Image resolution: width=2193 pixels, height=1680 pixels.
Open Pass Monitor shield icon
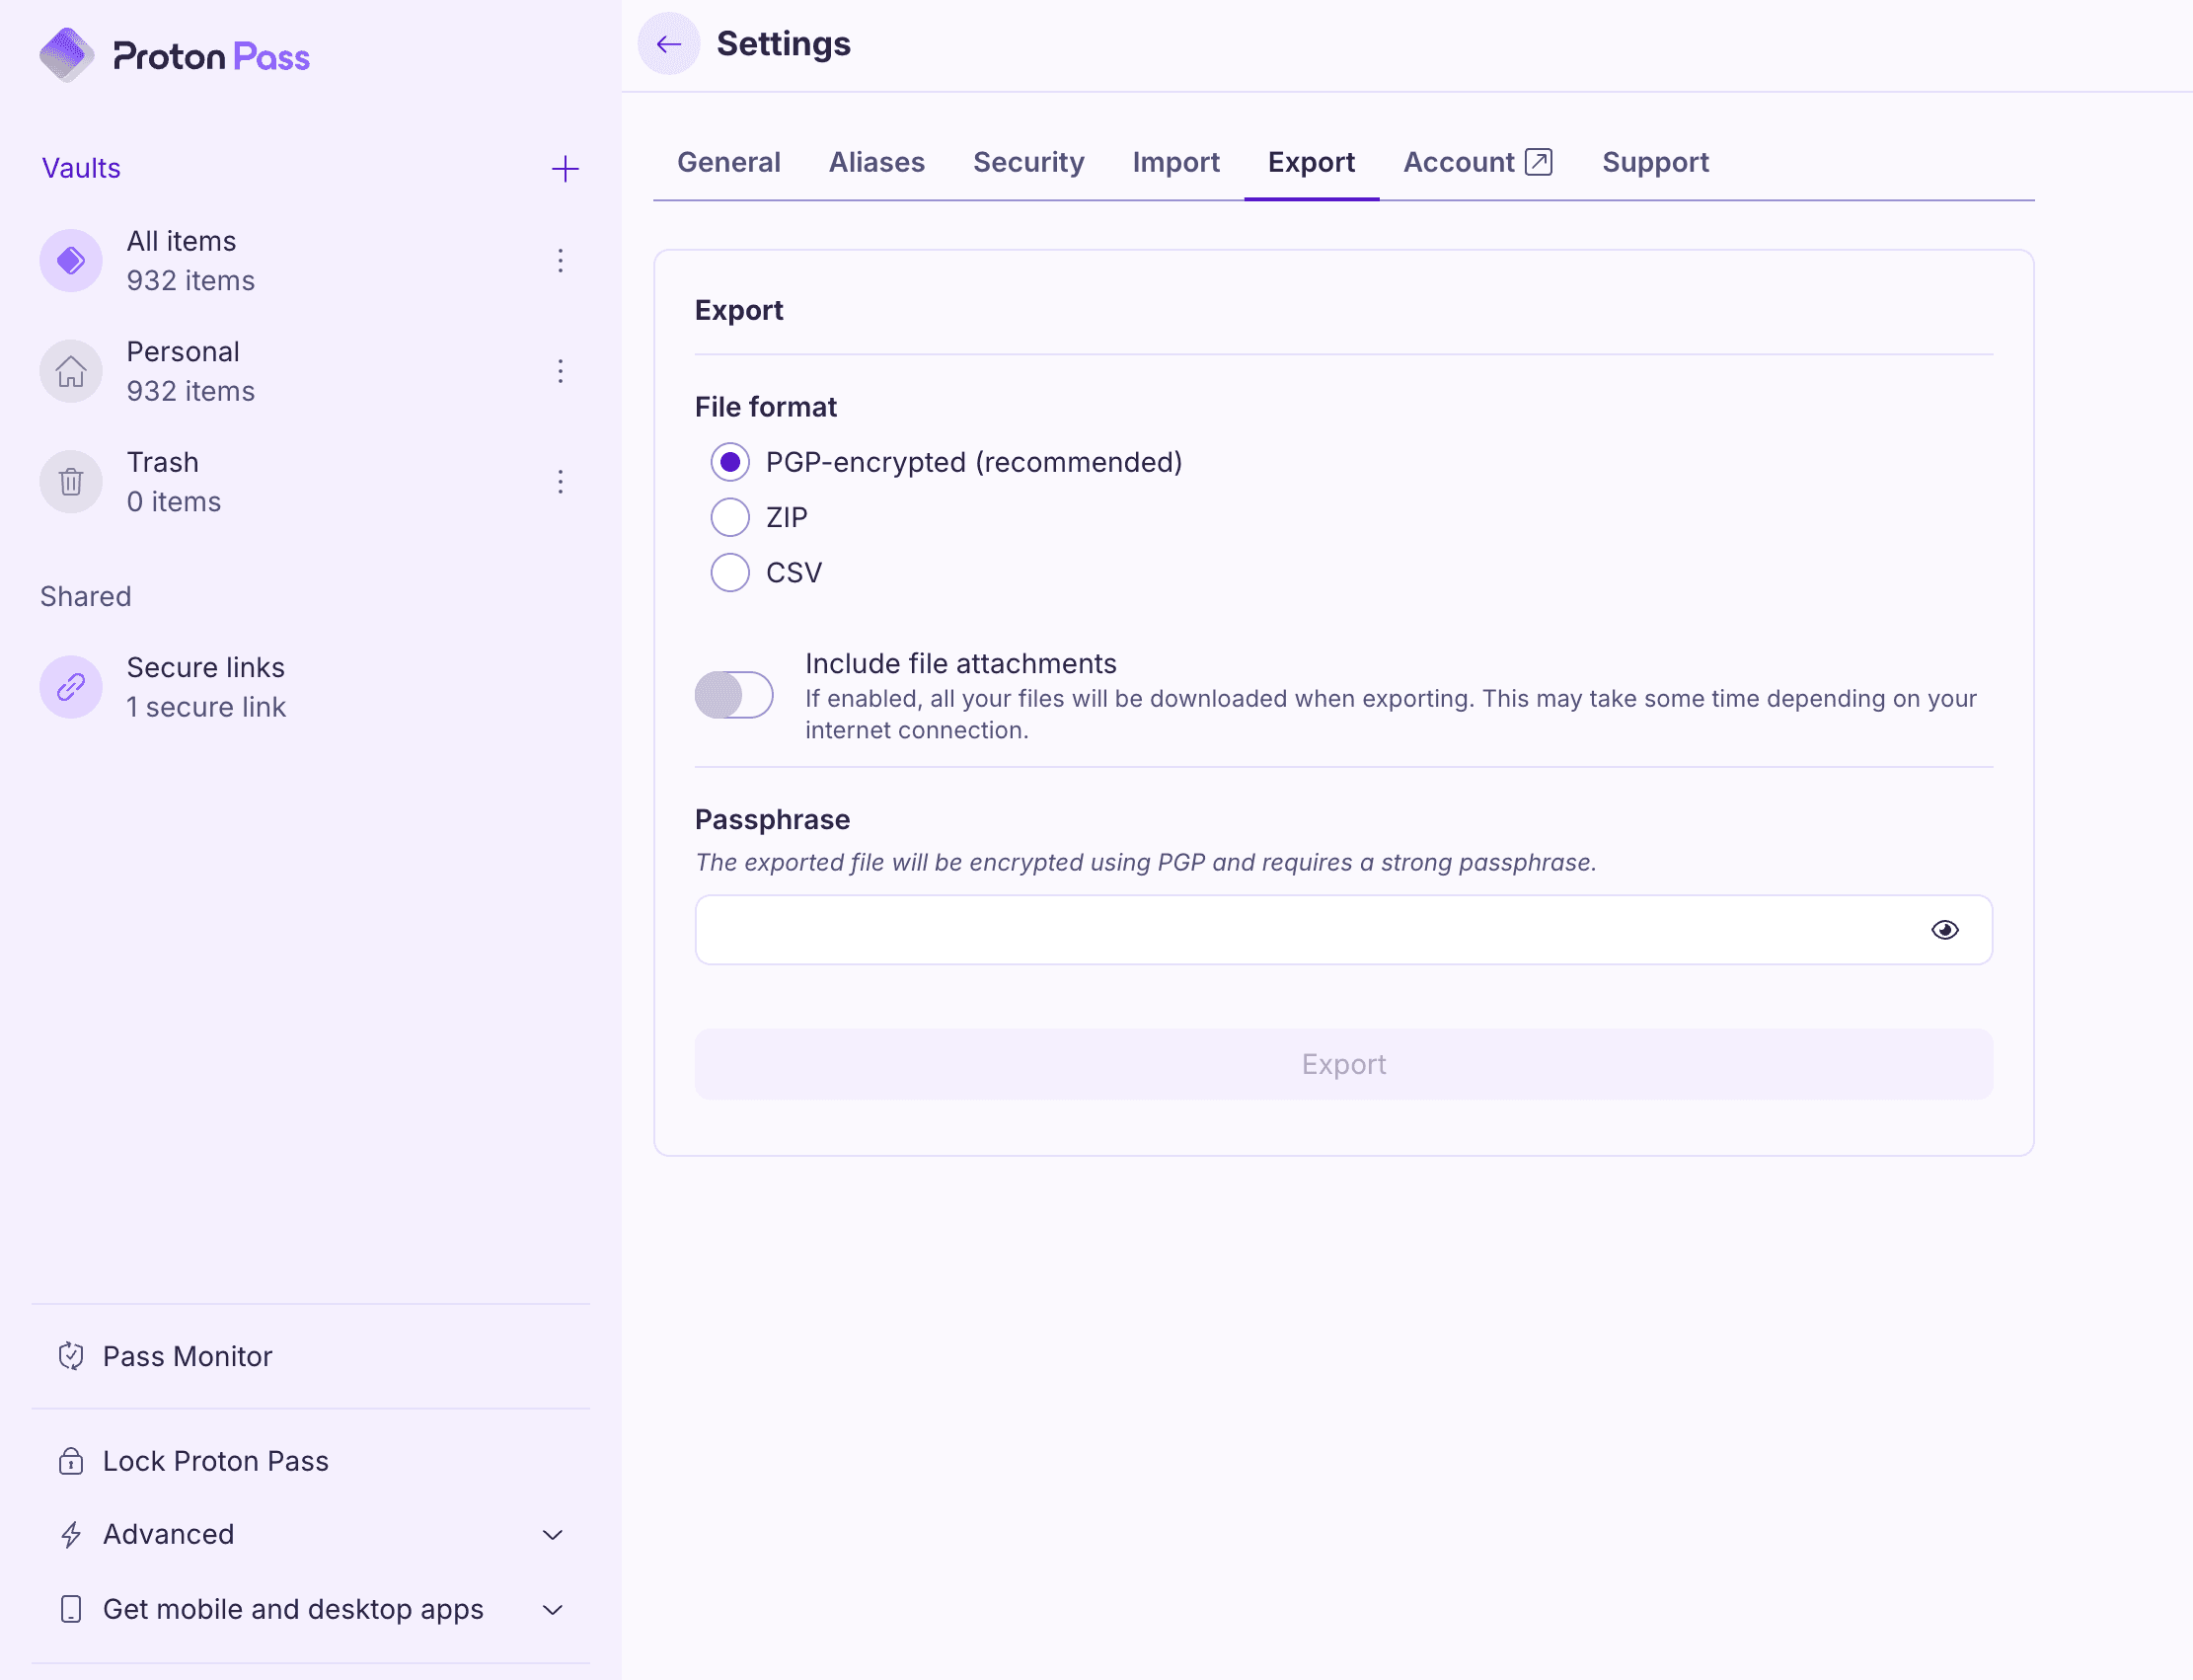[71, 1356]
